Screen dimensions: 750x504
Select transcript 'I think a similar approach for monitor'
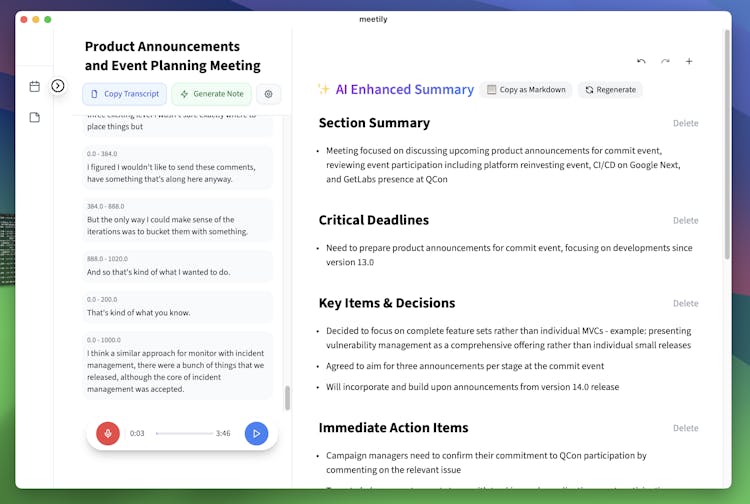click(176, 371)
